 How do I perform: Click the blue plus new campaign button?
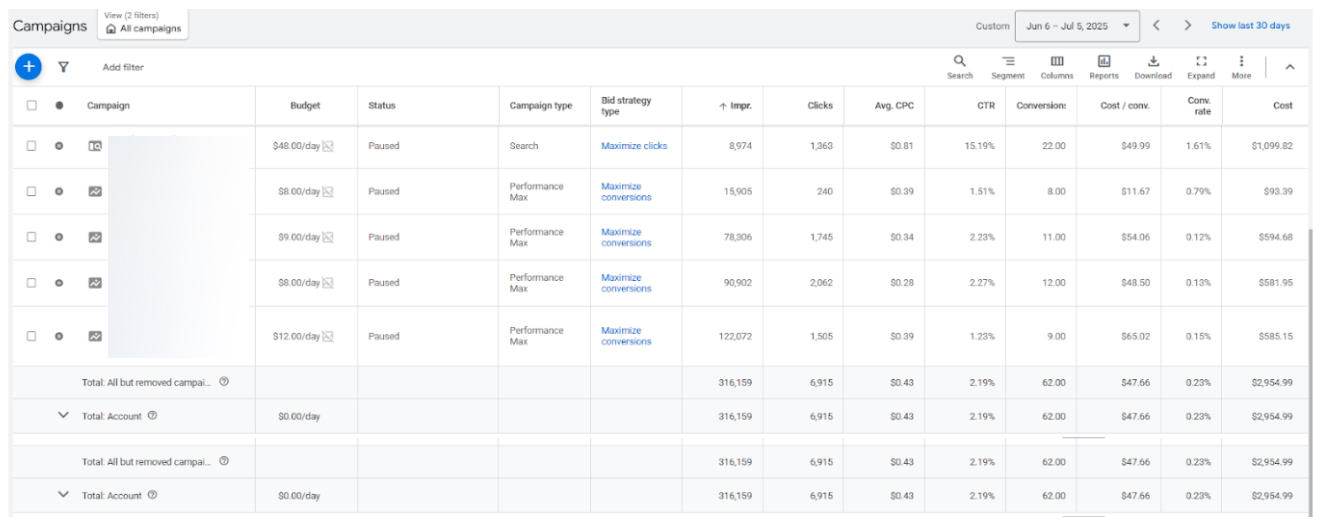[28, 67]
